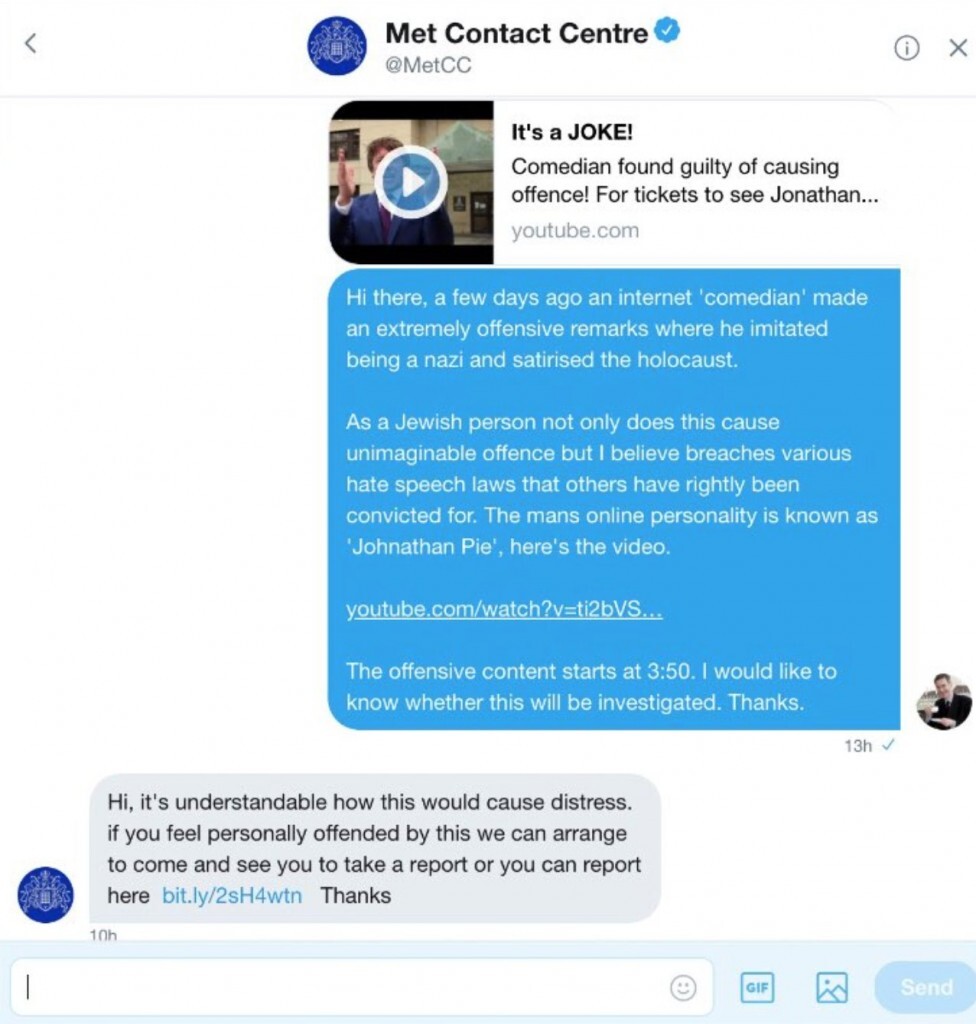Screen dimensions: 976x1024
Task: Click the Send button
Action: (x=926, y=987)
